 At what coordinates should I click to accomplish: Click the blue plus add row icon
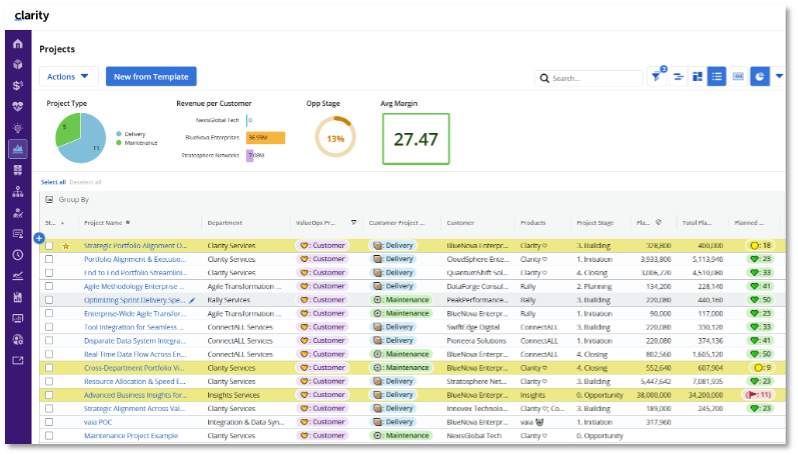point(39,238)
